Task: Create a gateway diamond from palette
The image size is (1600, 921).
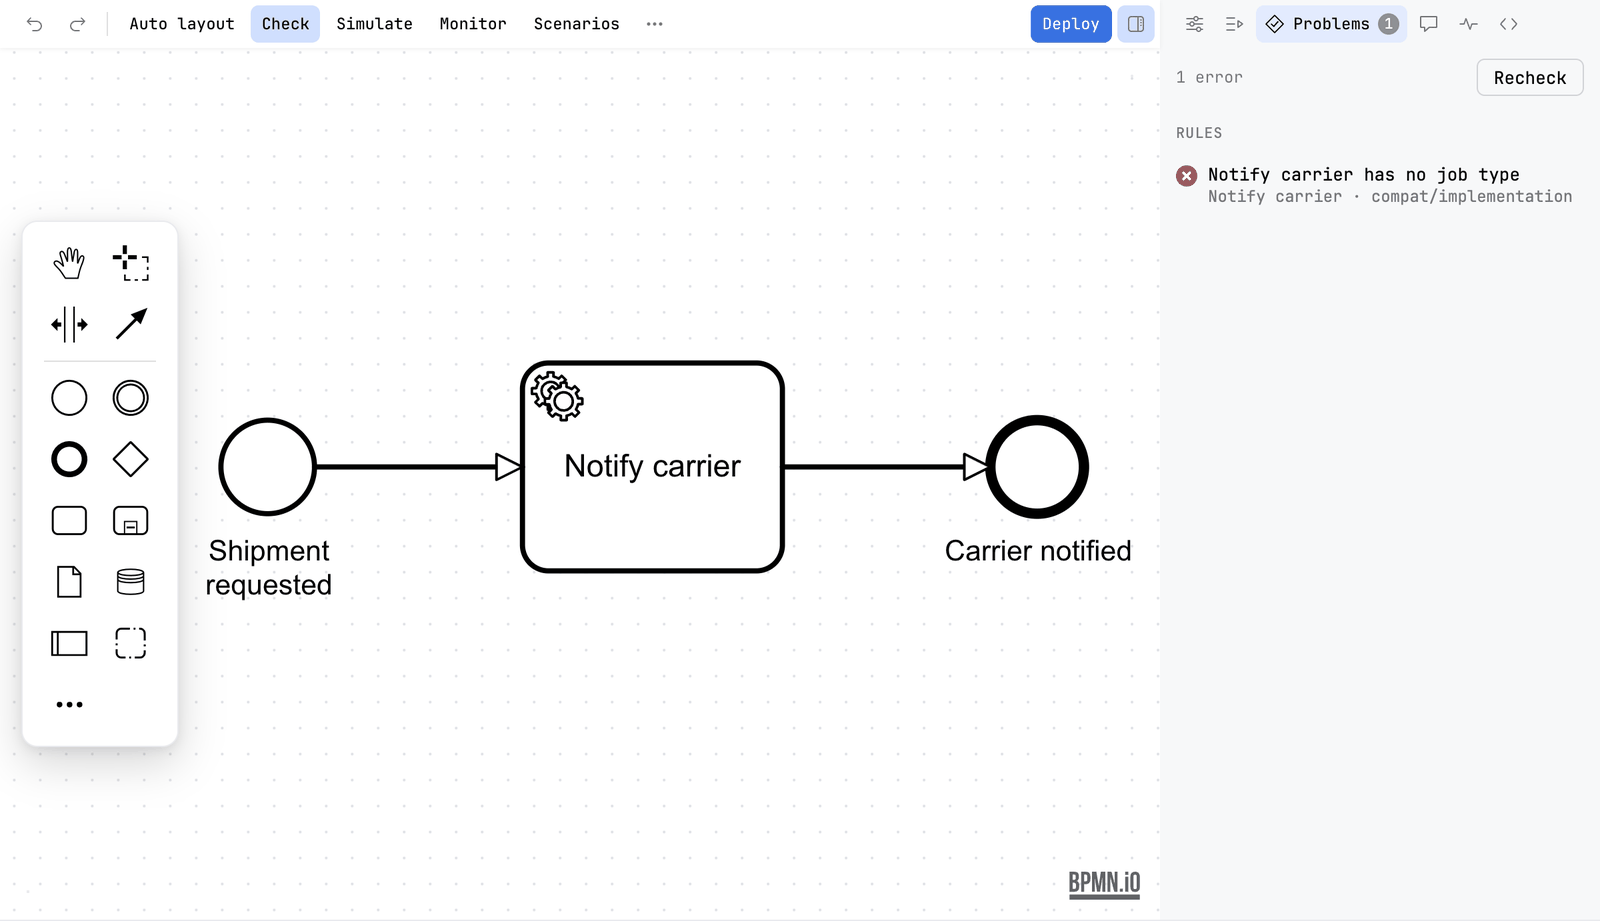Action: point(131,460)
